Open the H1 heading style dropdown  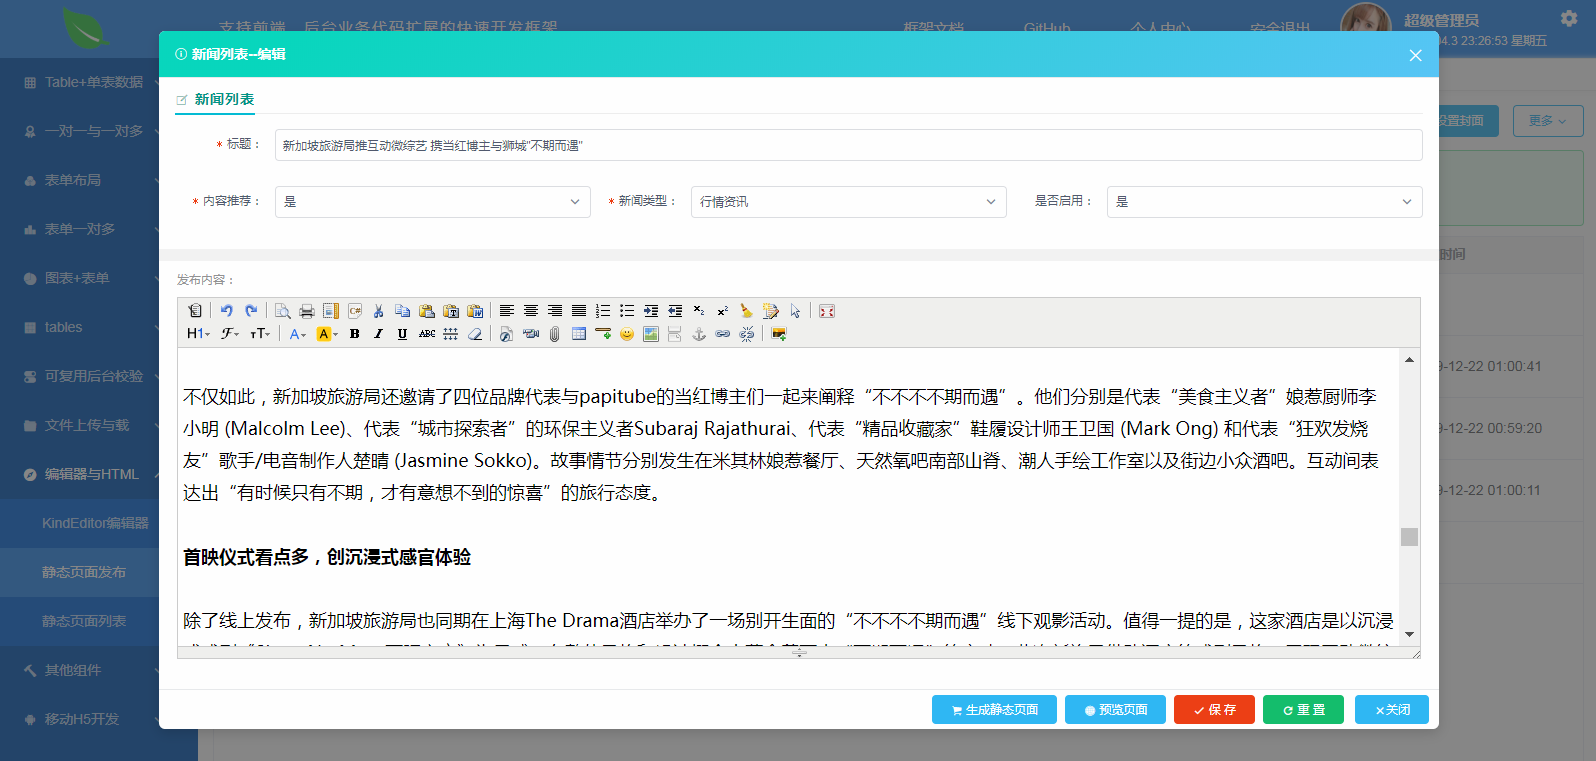point(199,334)
